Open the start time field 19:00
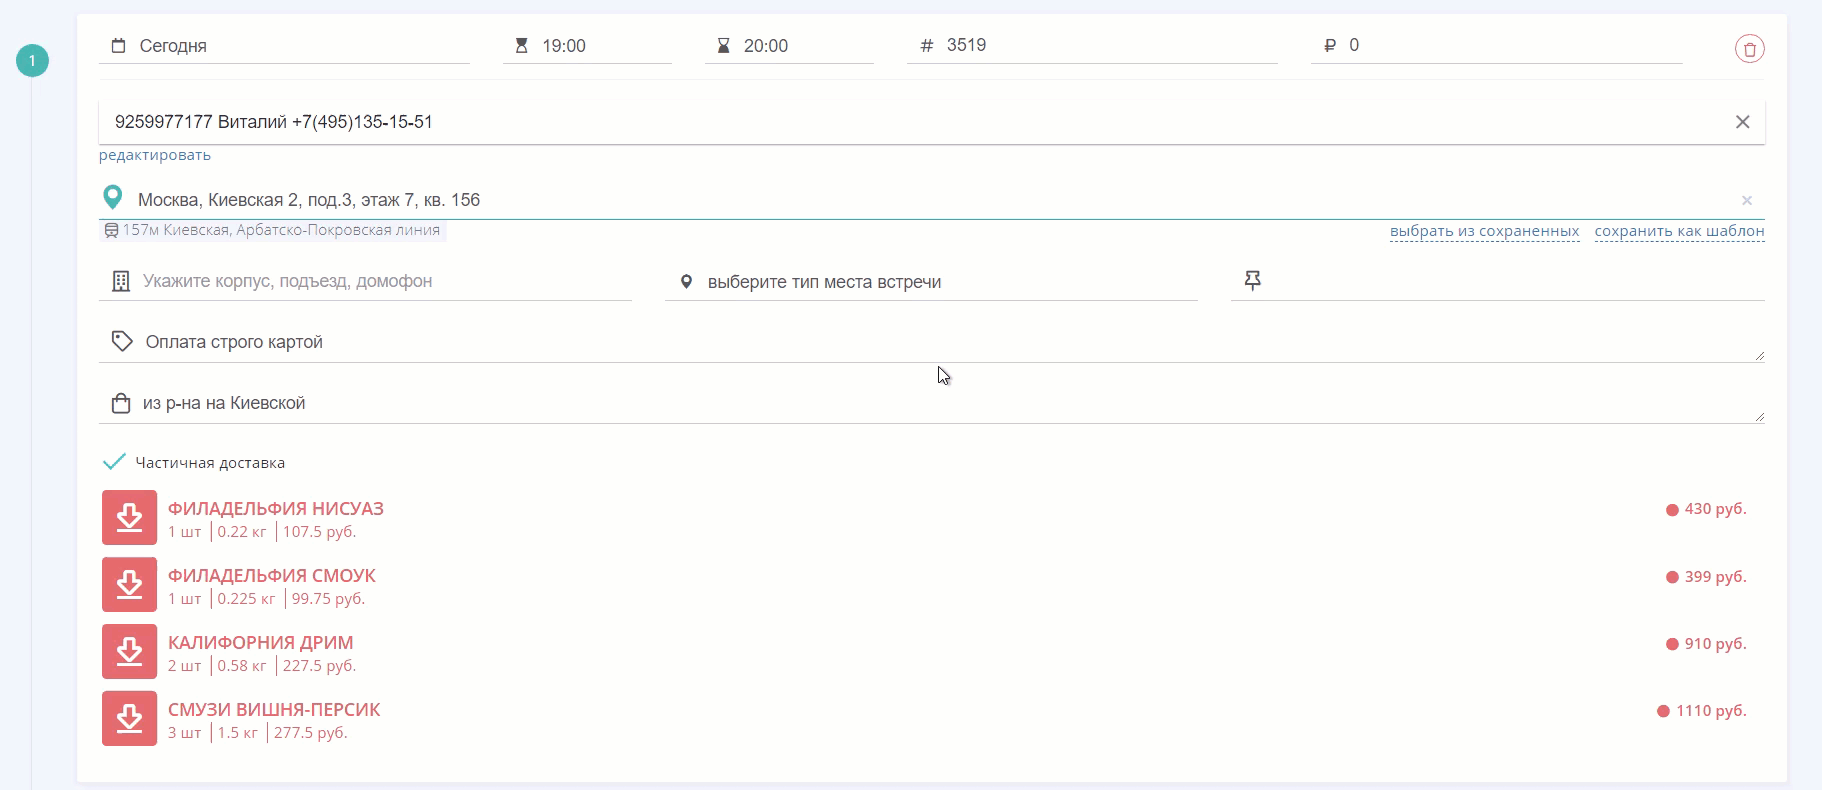1822x790 pixels. pos(587,46)
